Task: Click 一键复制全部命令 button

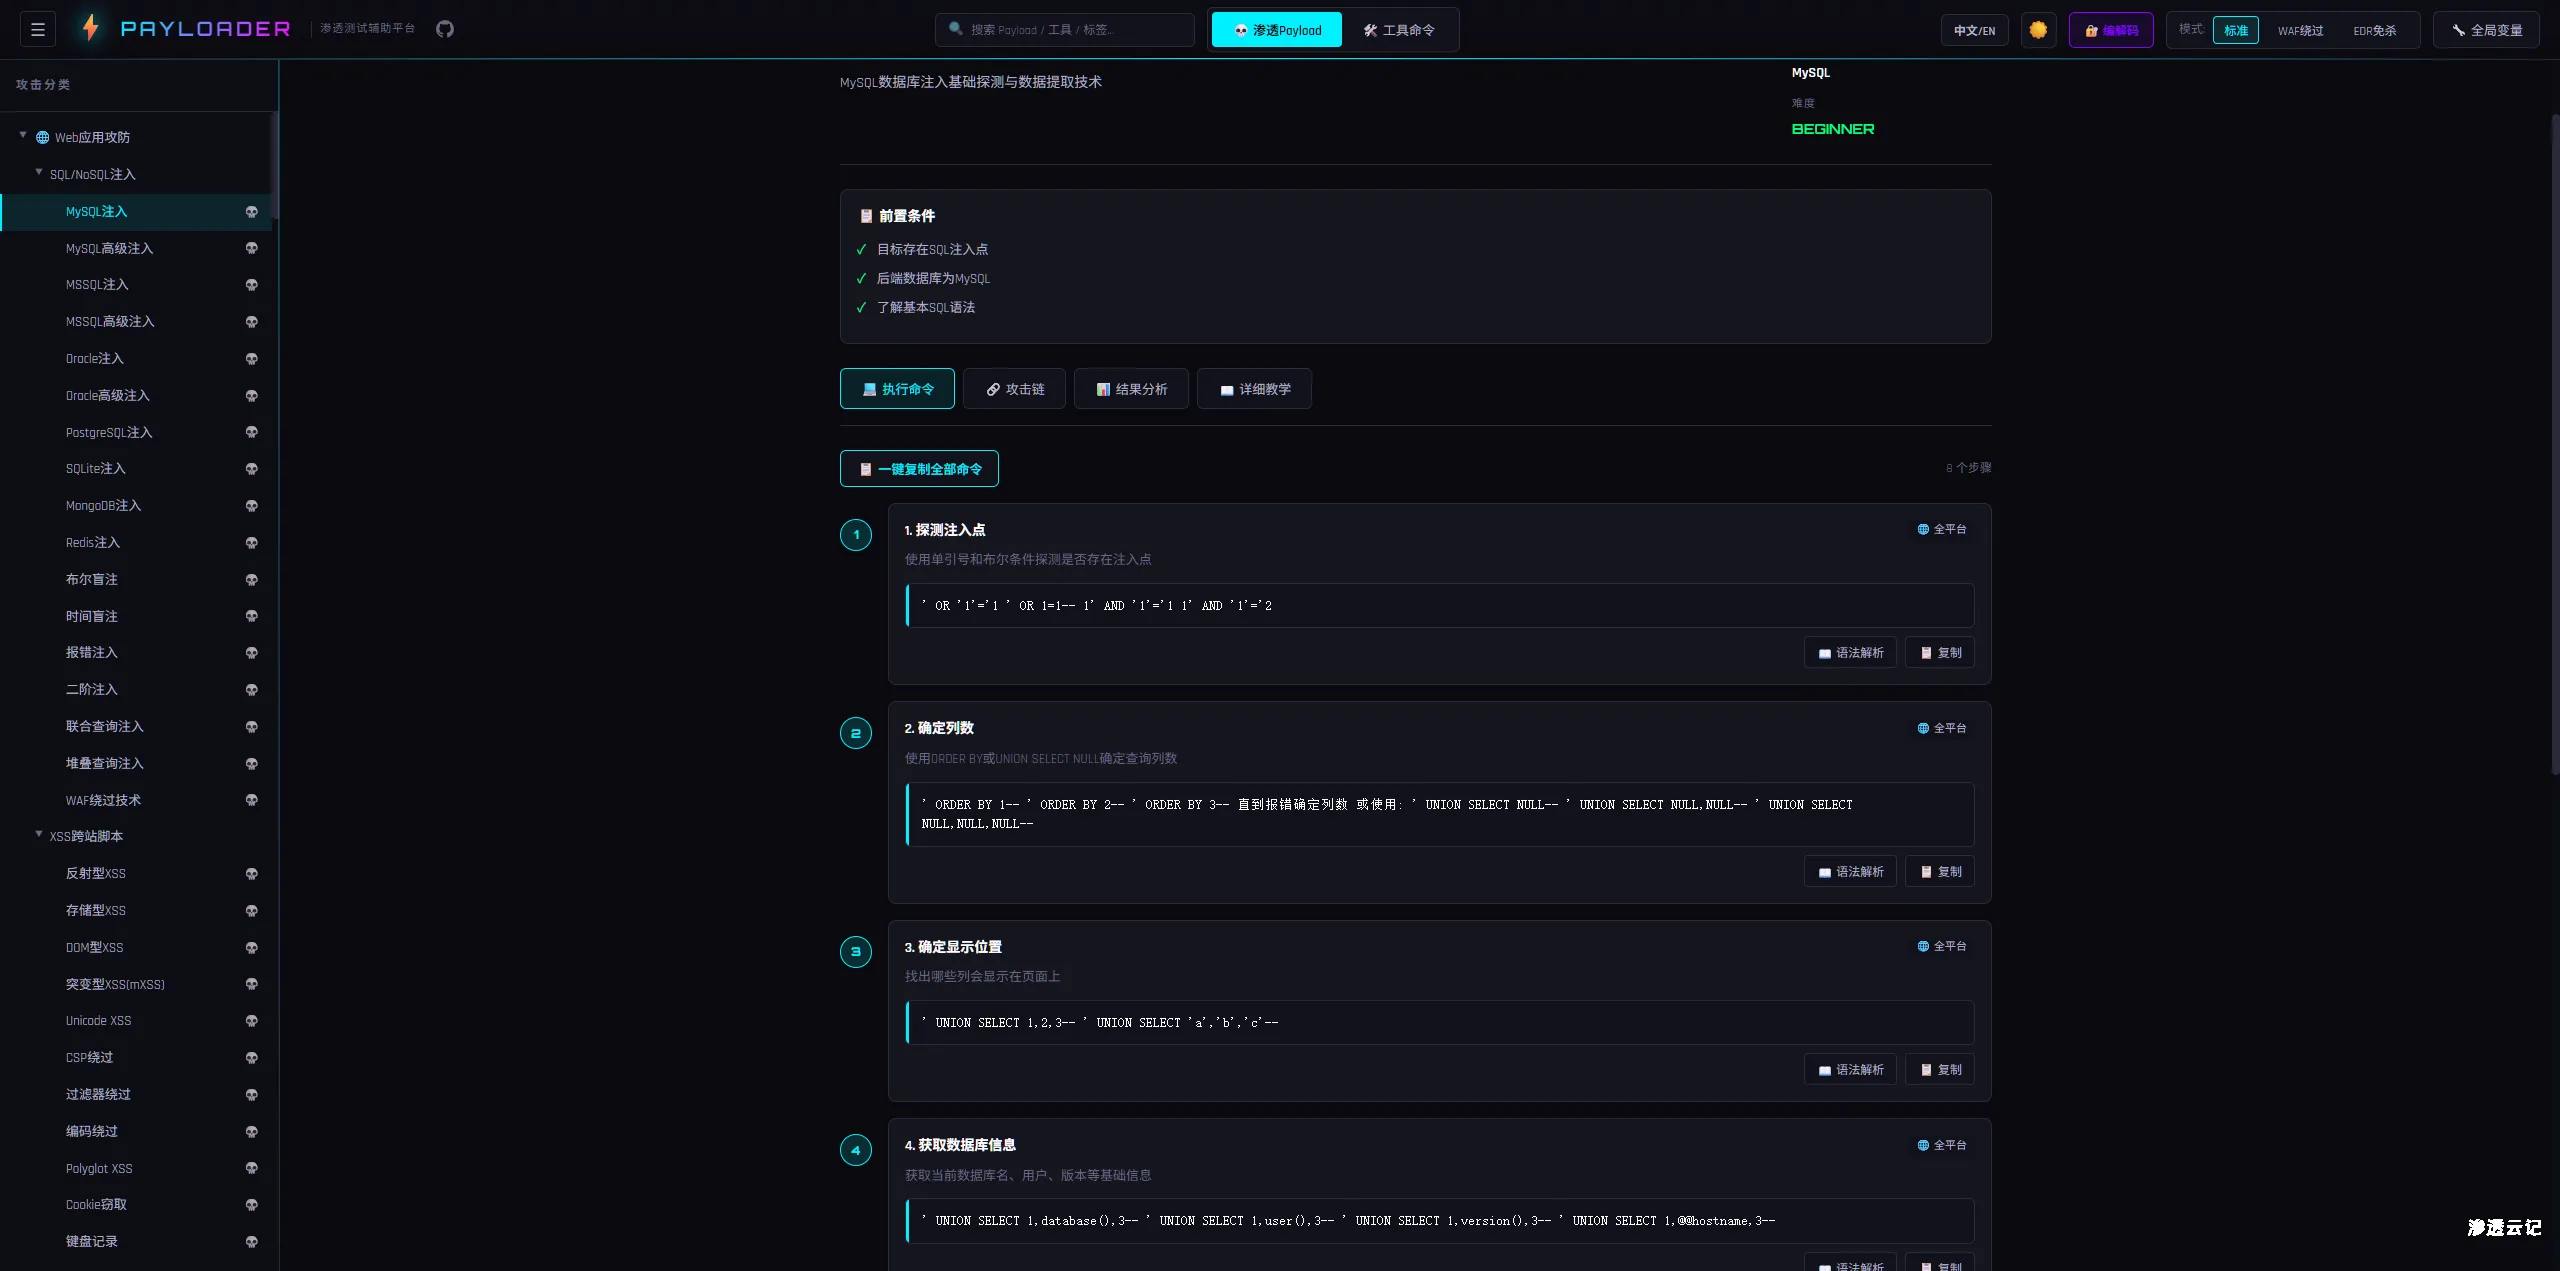Action: click(x=918, y=468)
